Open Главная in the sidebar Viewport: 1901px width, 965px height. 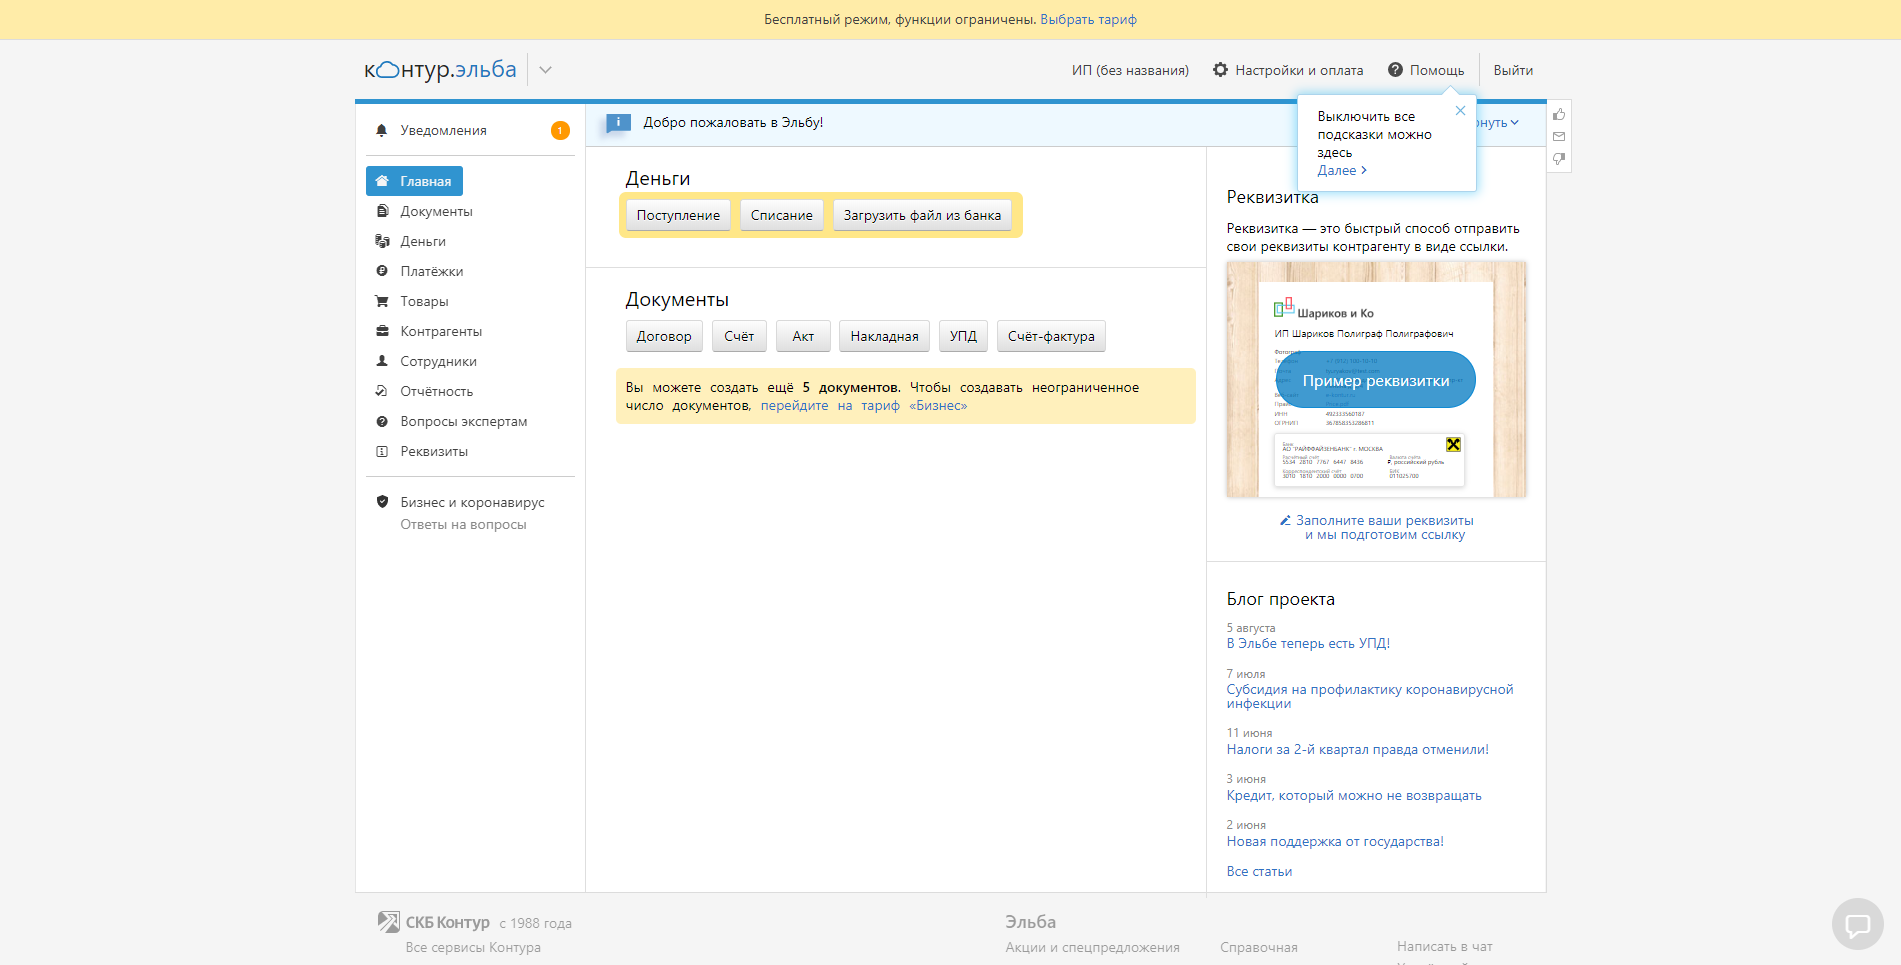414,181
